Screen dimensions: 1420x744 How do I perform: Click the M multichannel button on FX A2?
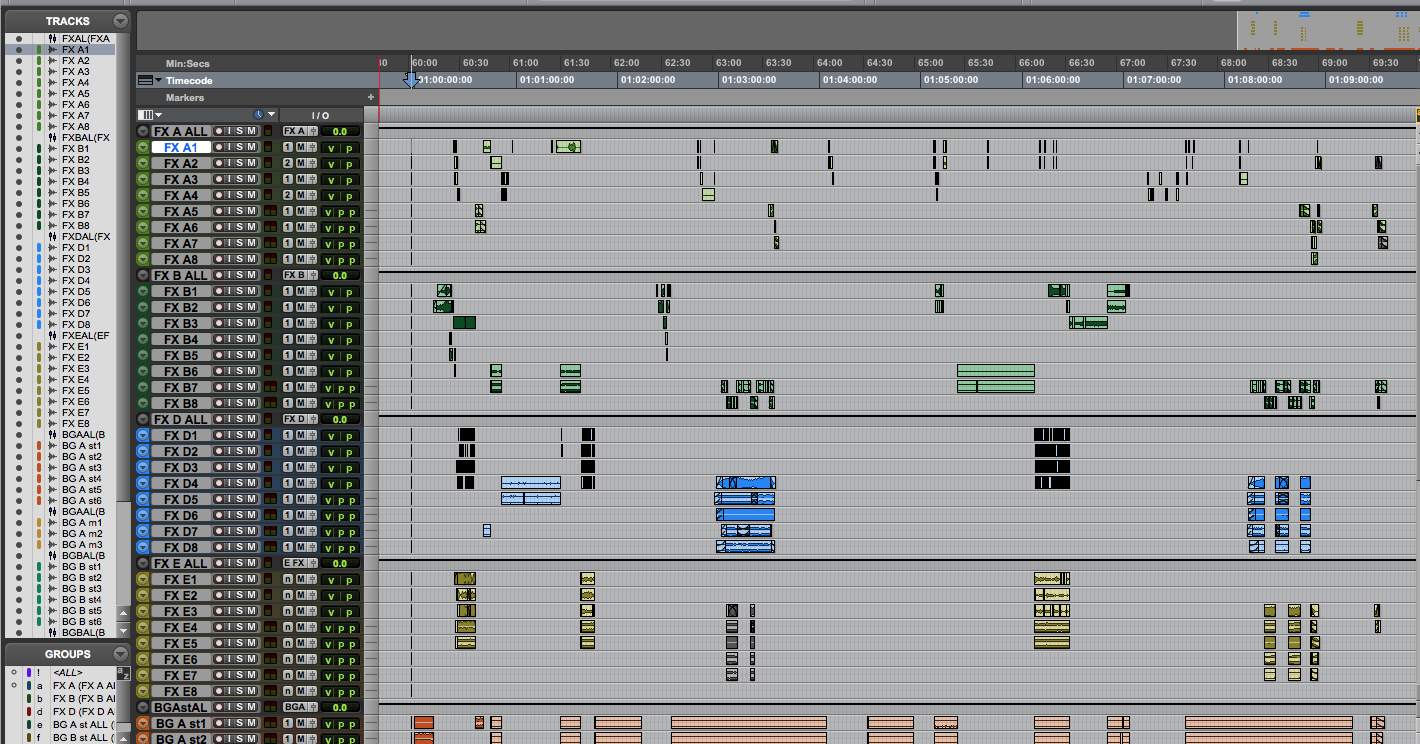click(x=300, y=163)
